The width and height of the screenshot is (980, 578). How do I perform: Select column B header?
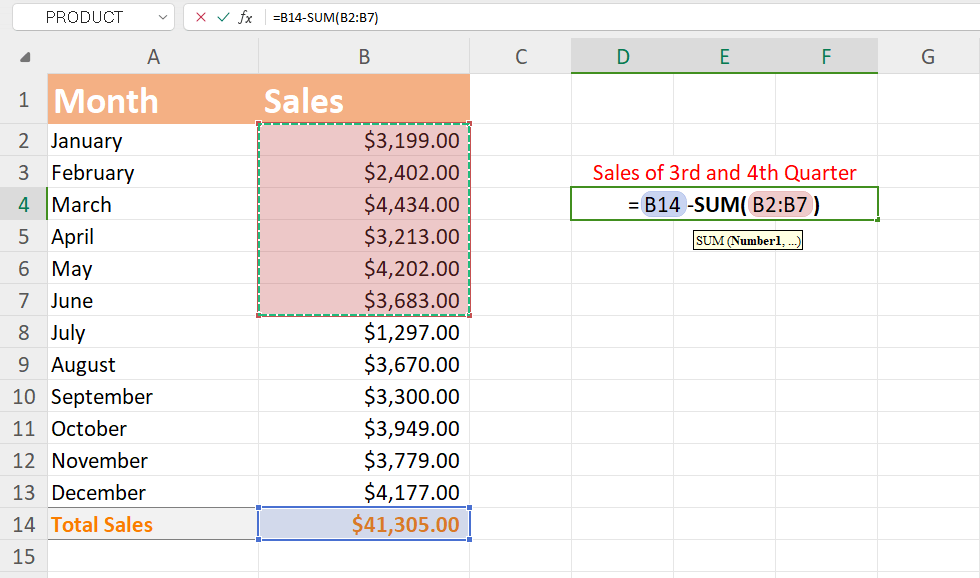pyautogui.click(x=363, y=57)
